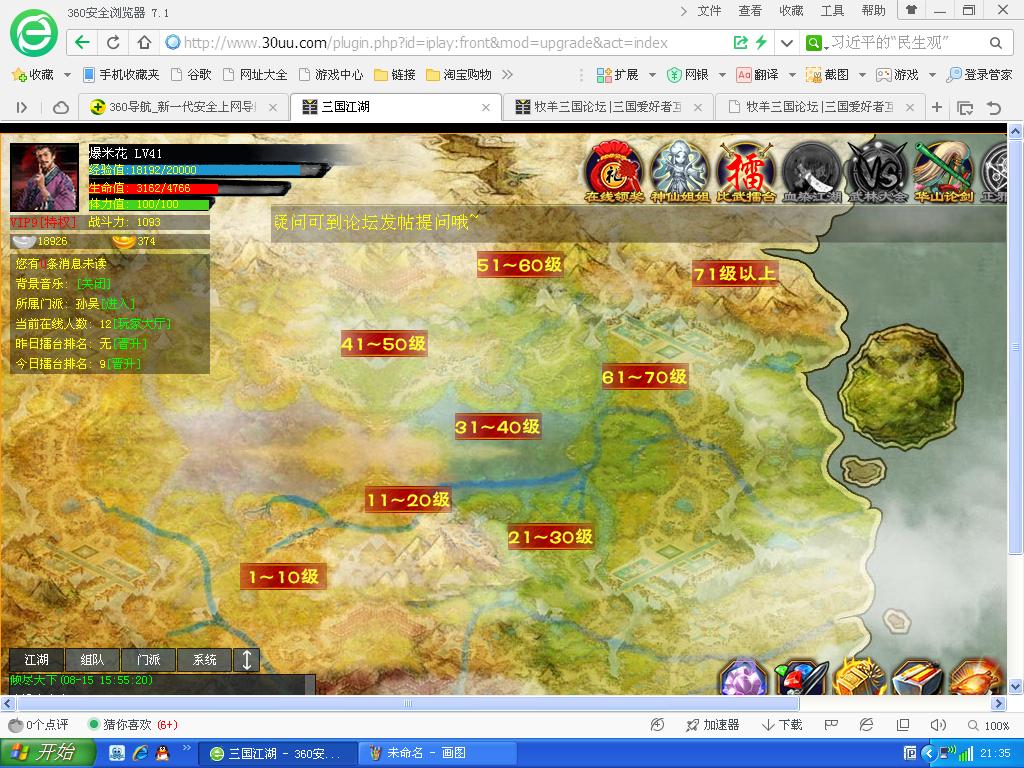The width and height of the screenshot is (1024, 768).
Task: Click the restore closed tab icon
Action: tap(993, 108)
